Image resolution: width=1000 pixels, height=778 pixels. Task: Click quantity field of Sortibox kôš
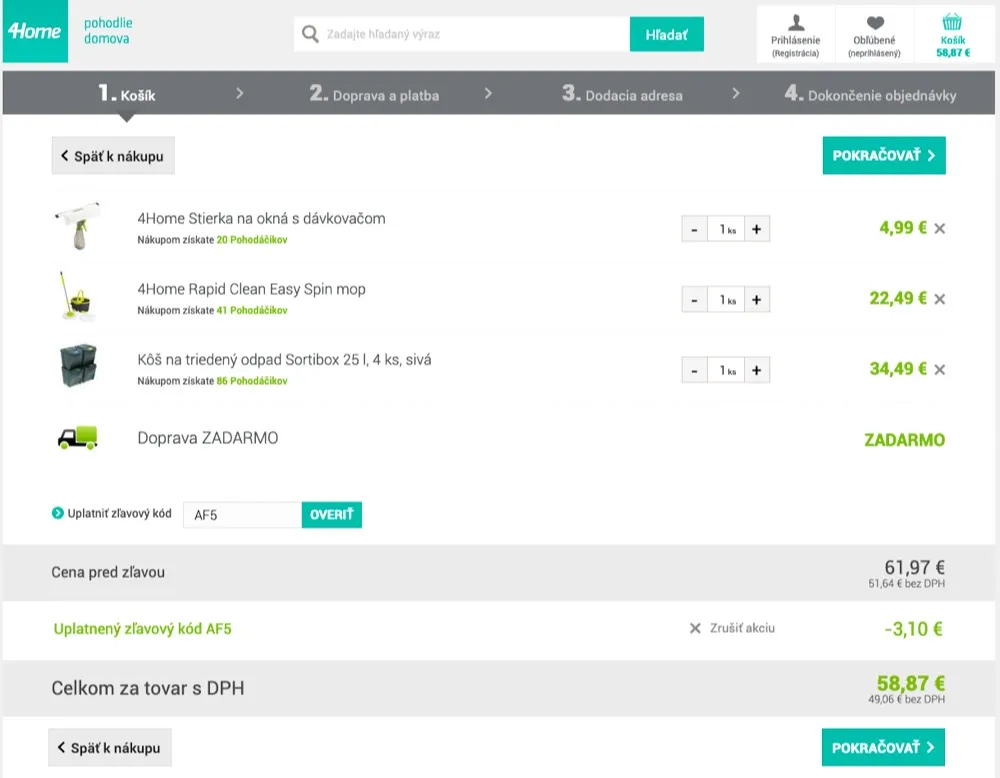[x=726, y=371]
